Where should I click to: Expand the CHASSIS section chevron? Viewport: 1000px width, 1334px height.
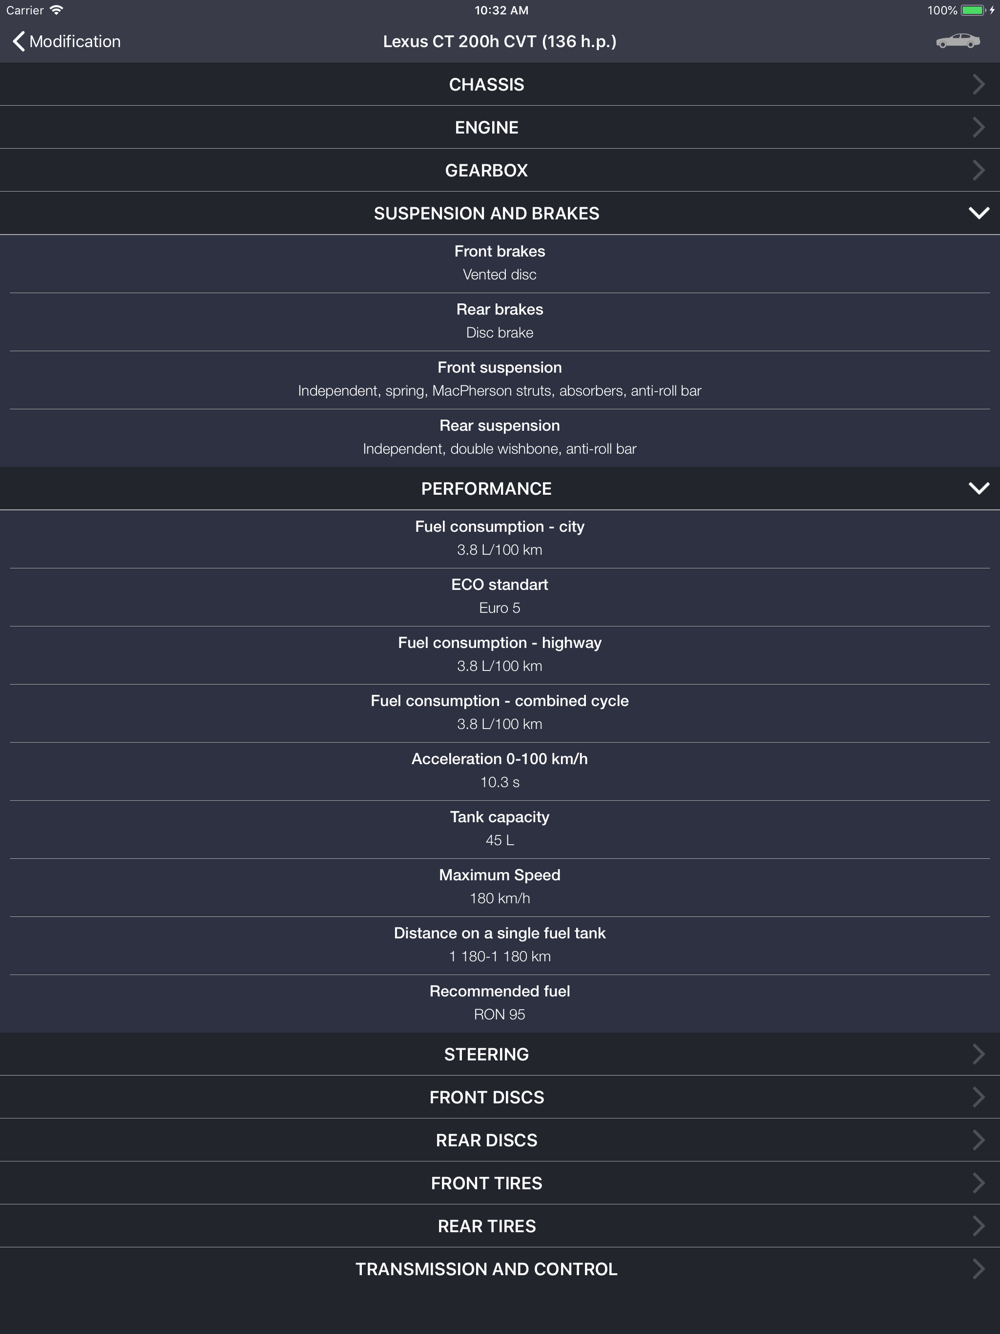point(978,85)
